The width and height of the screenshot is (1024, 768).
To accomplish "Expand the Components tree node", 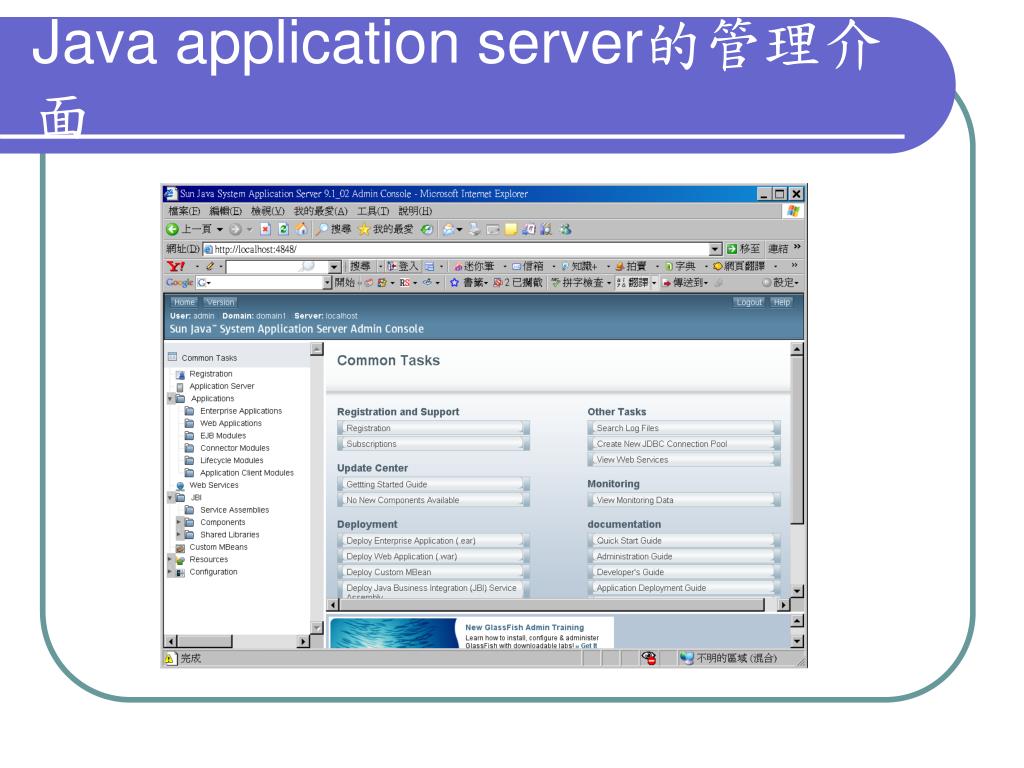I will [x=180, y=522].
